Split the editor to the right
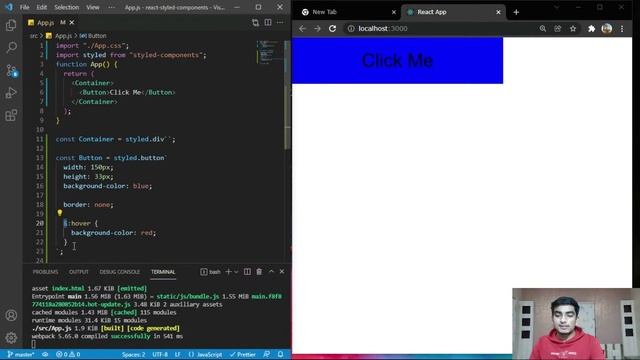Viewport: 640px width, 360px height. coord(268,22)
